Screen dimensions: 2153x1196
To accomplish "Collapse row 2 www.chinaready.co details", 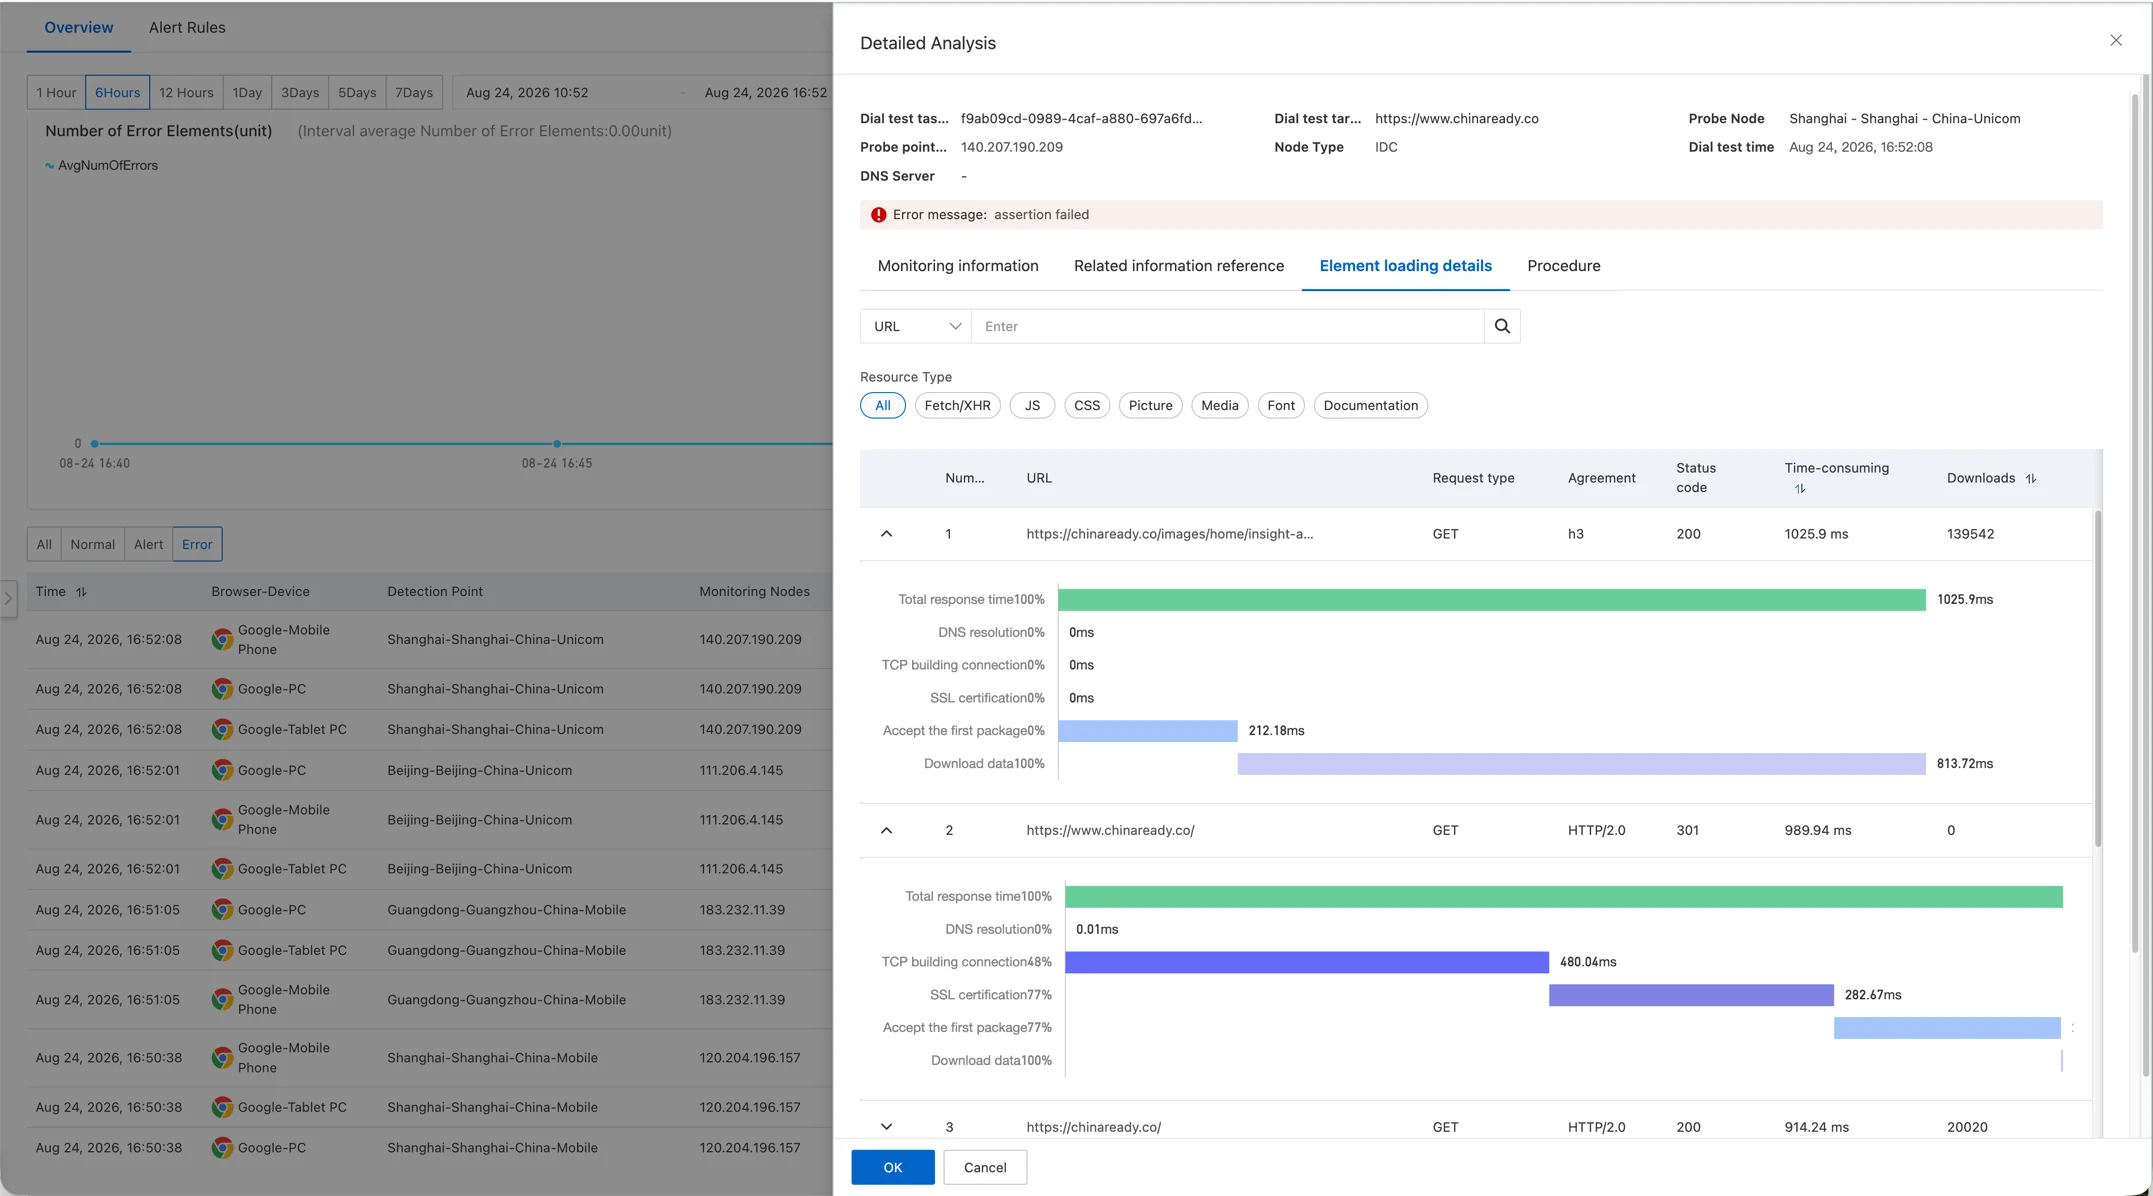I will click(886, 830).
